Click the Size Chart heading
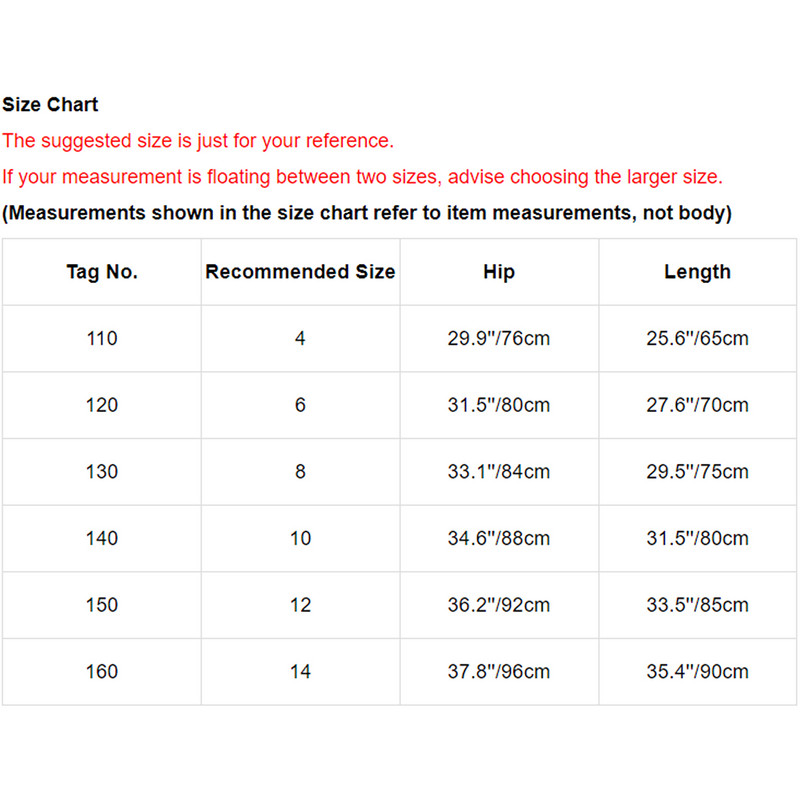This screenshot has width=800, height=800. (x=50, y=104)
